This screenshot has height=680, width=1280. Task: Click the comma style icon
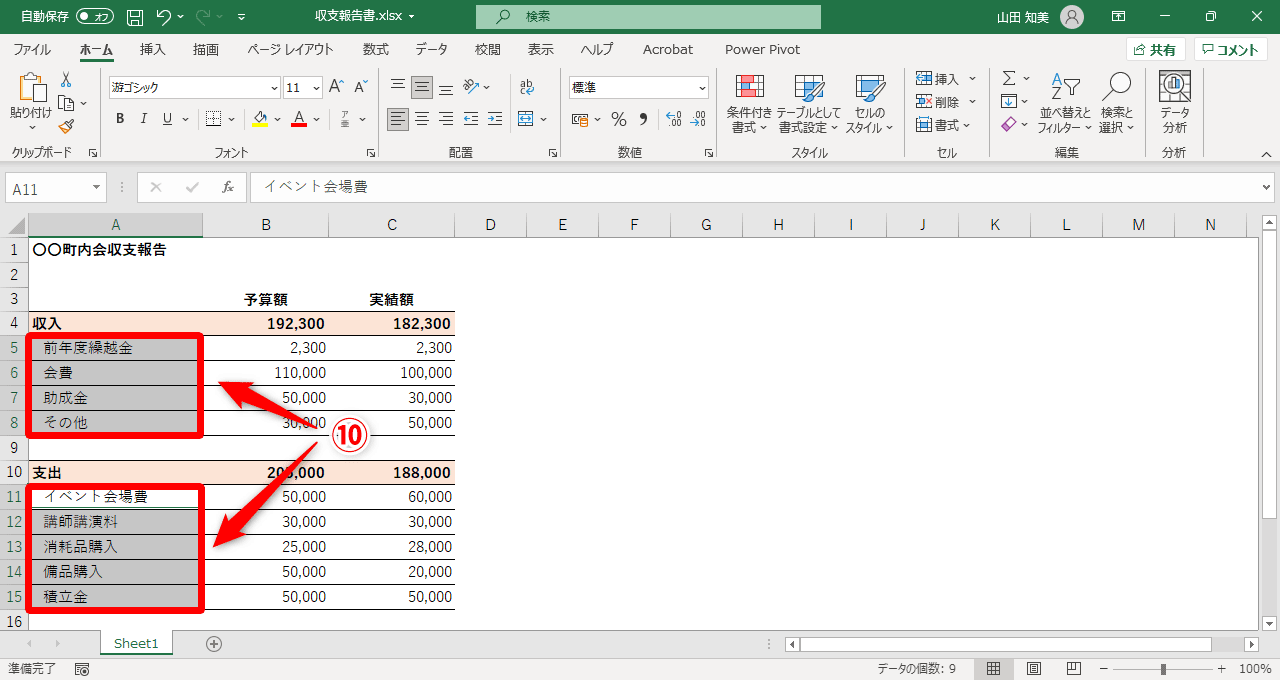(x=643, y=119)
